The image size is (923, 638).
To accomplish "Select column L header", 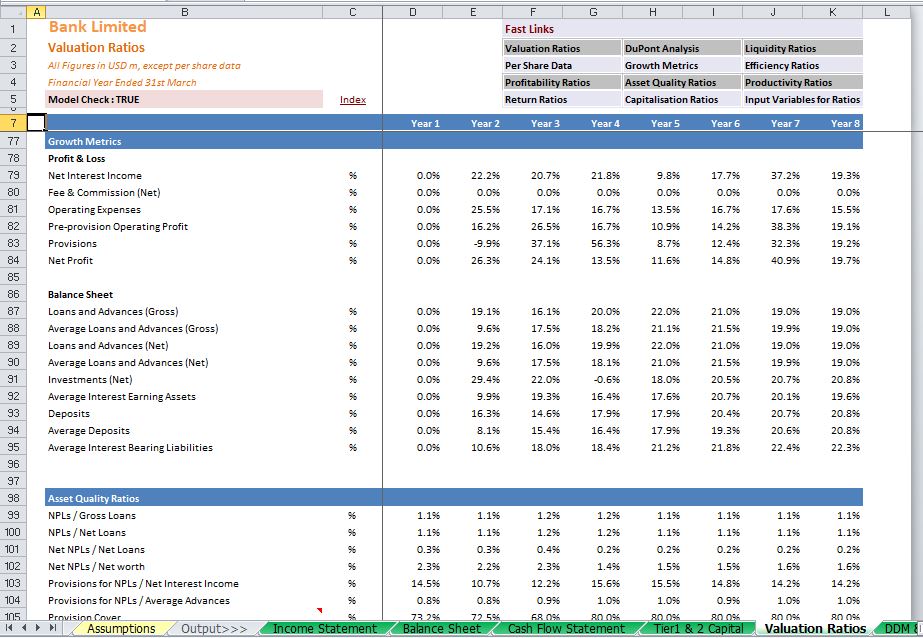I will click(887, 12).
